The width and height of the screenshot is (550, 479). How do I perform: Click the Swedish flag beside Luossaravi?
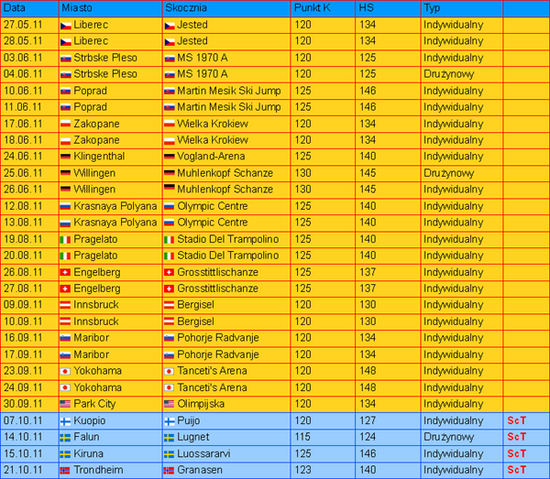(x=169, y=454)
